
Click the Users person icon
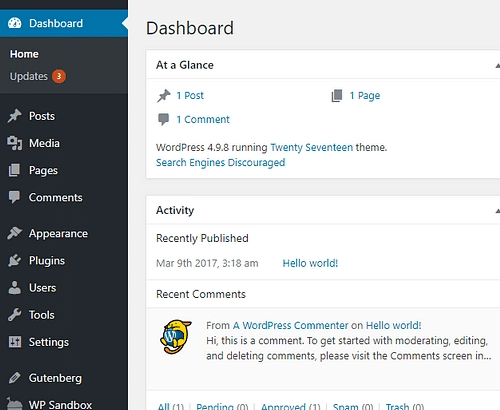tap(14, 288)
